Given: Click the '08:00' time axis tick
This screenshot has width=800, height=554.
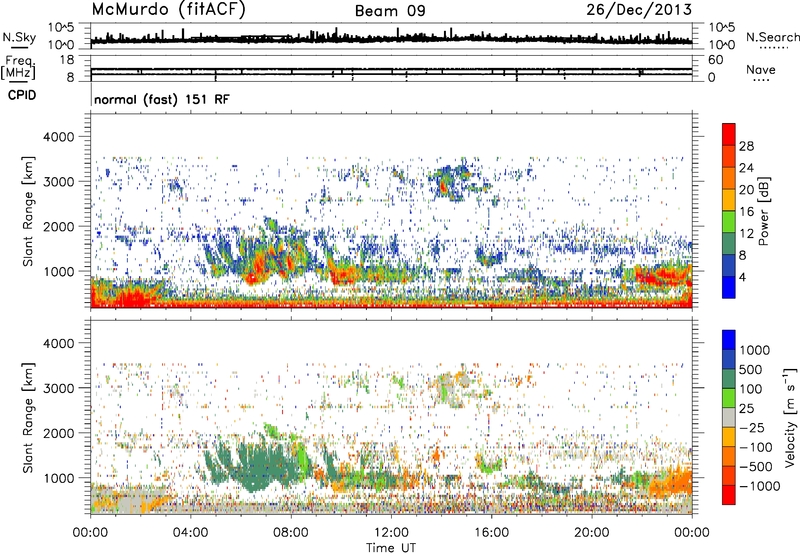Looking at the screenshot, I should [x=291, y=533].
